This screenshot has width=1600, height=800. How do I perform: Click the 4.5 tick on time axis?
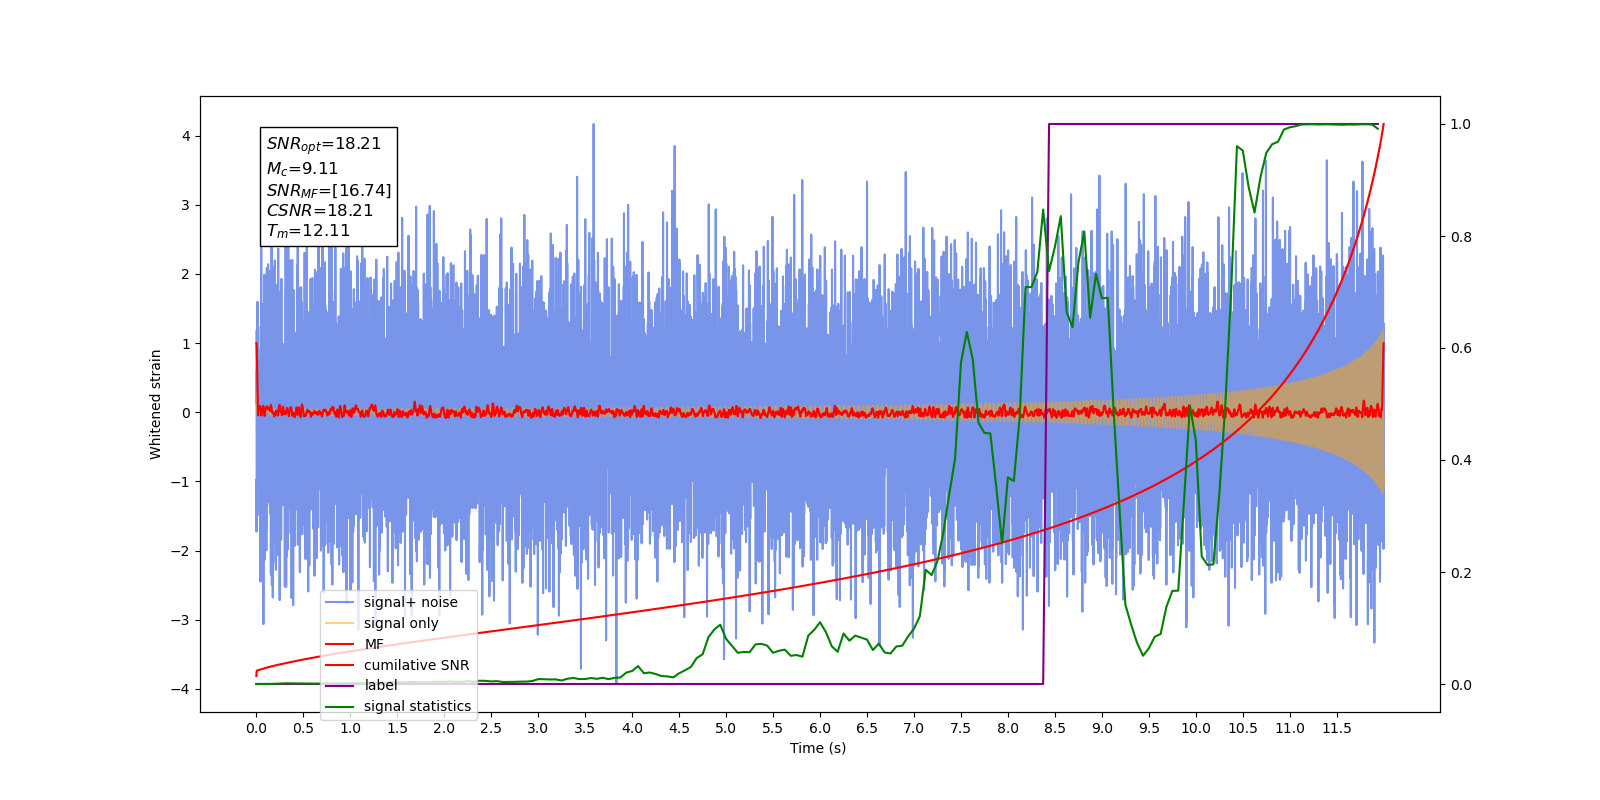pos(679,728)
